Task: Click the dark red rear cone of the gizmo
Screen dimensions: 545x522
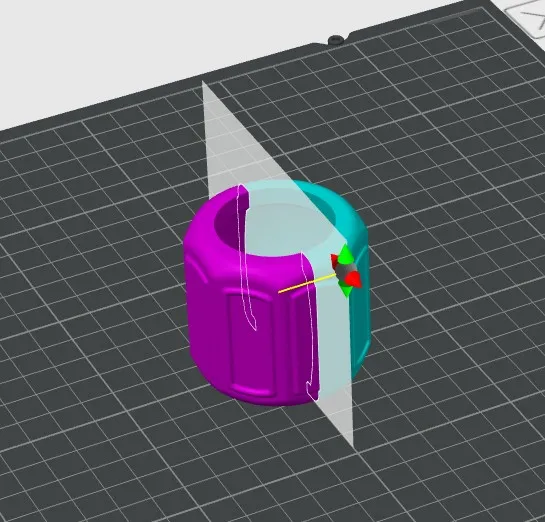Action: [335, 260]
